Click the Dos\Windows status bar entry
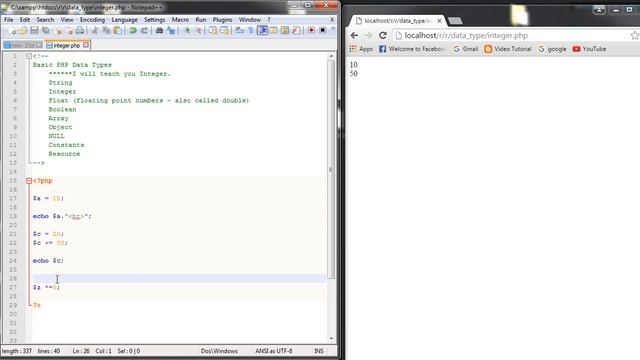The height and width of the screenshot is (360, 640). [219, 351]
